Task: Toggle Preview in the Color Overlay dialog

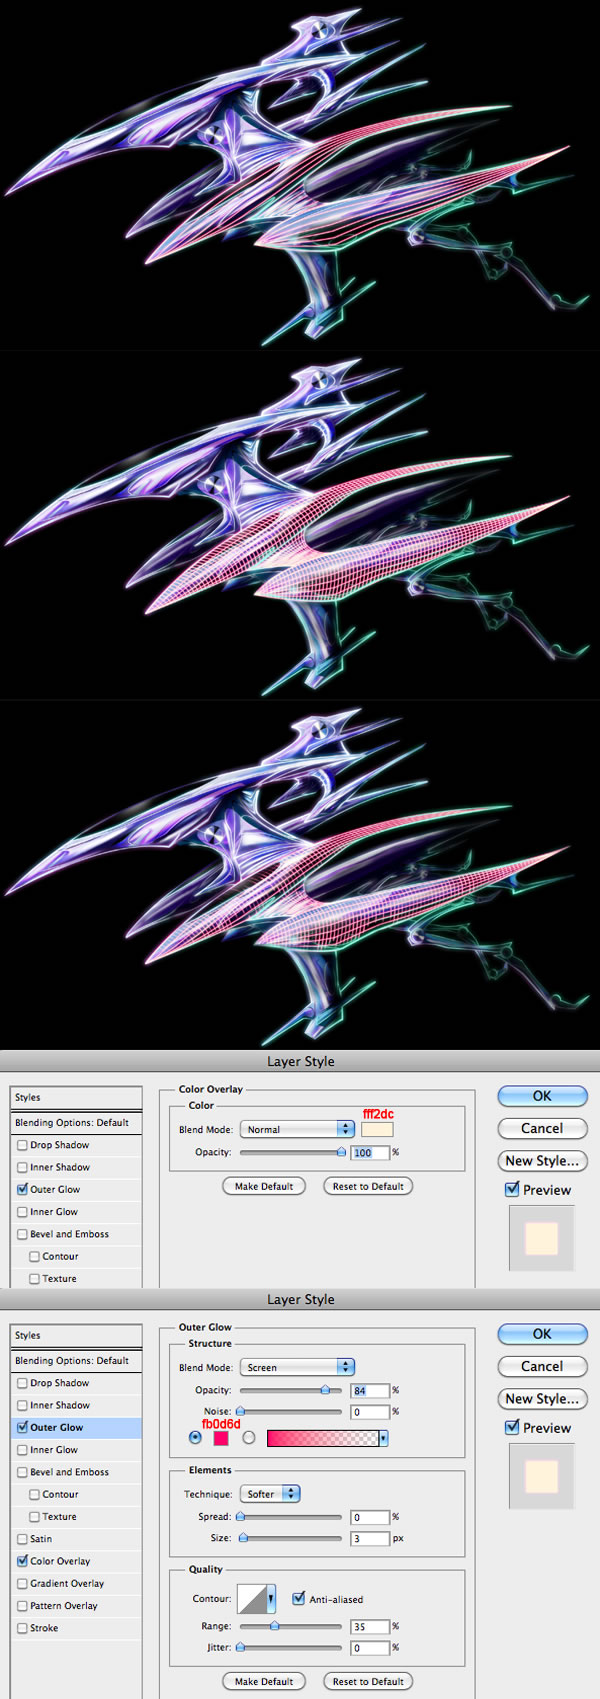Action: [512, 1189]
